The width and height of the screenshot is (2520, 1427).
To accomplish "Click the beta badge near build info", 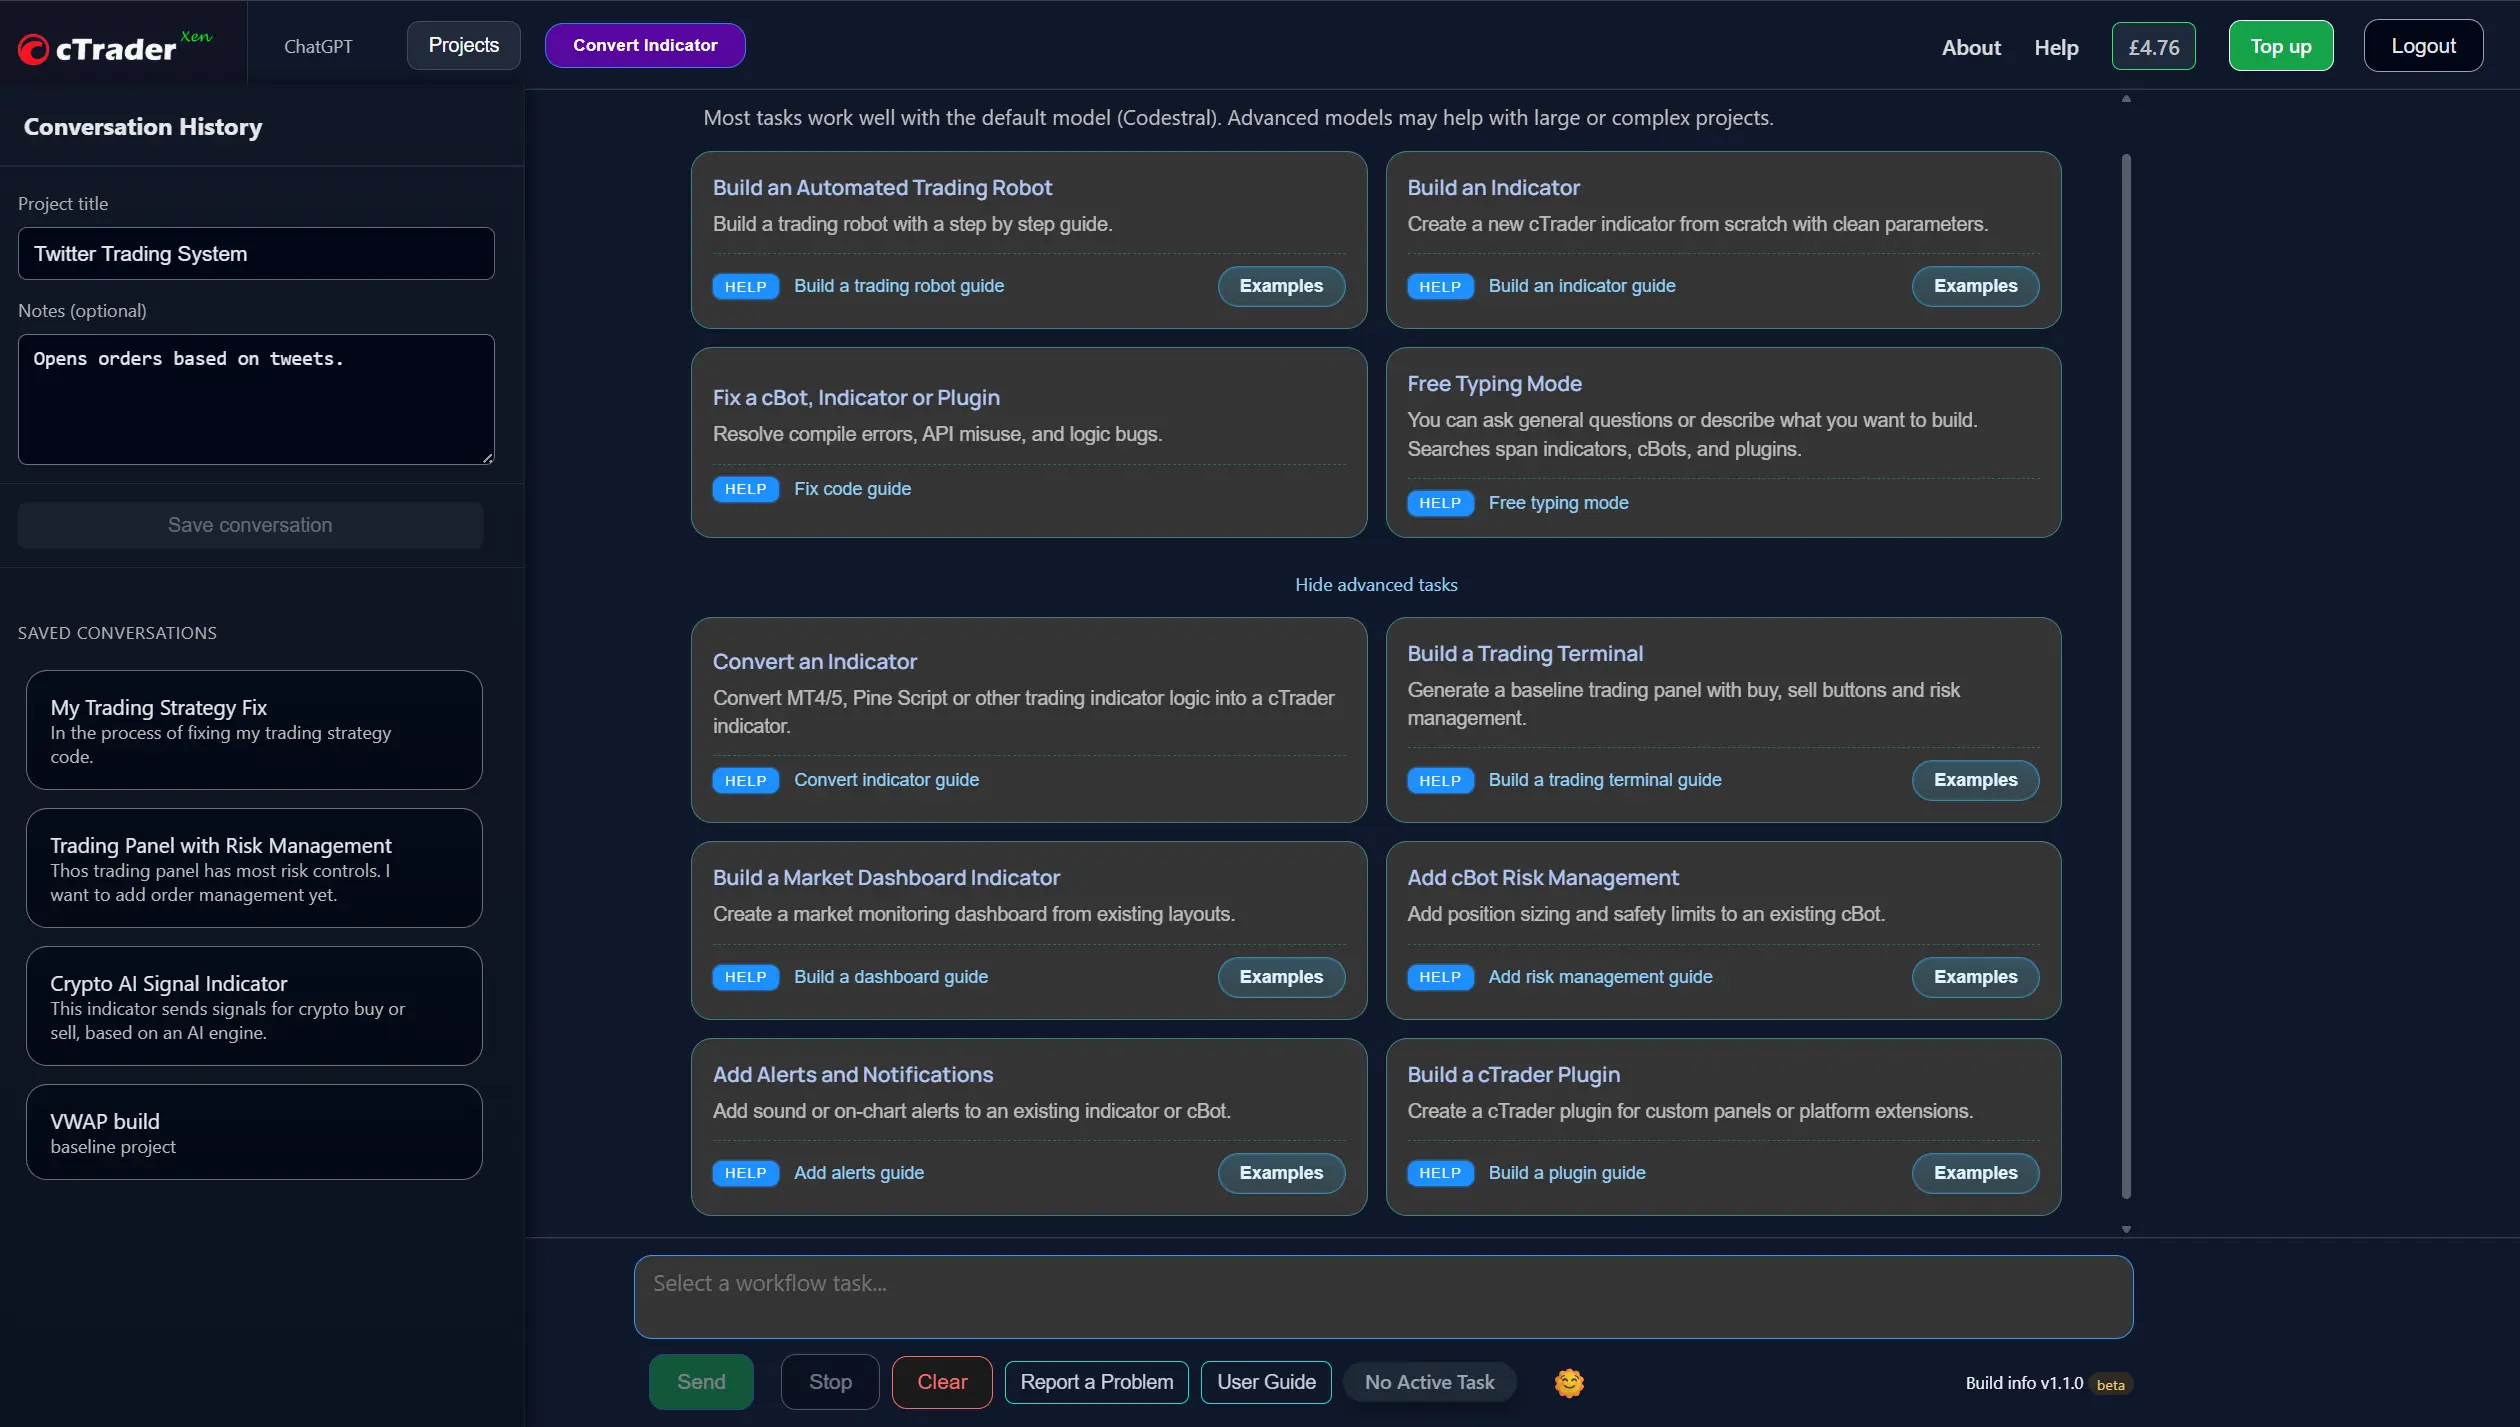I will pos(2110,1384).
